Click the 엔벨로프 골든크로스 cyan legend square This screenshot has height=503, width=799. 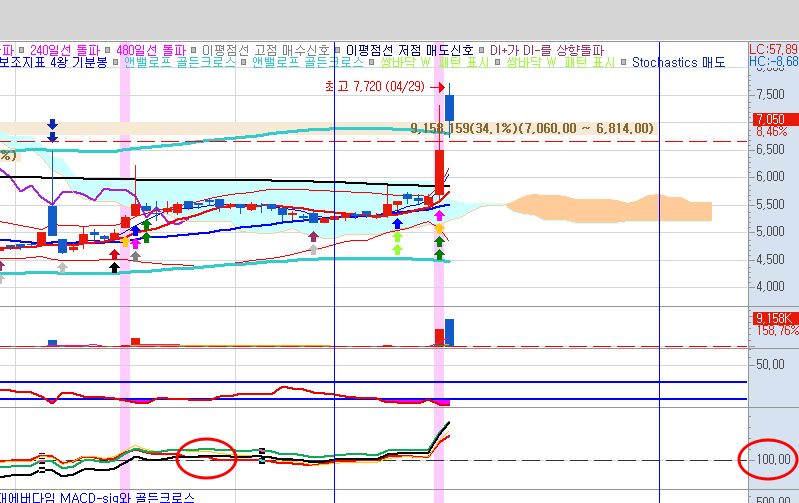(x=118, y=62)
